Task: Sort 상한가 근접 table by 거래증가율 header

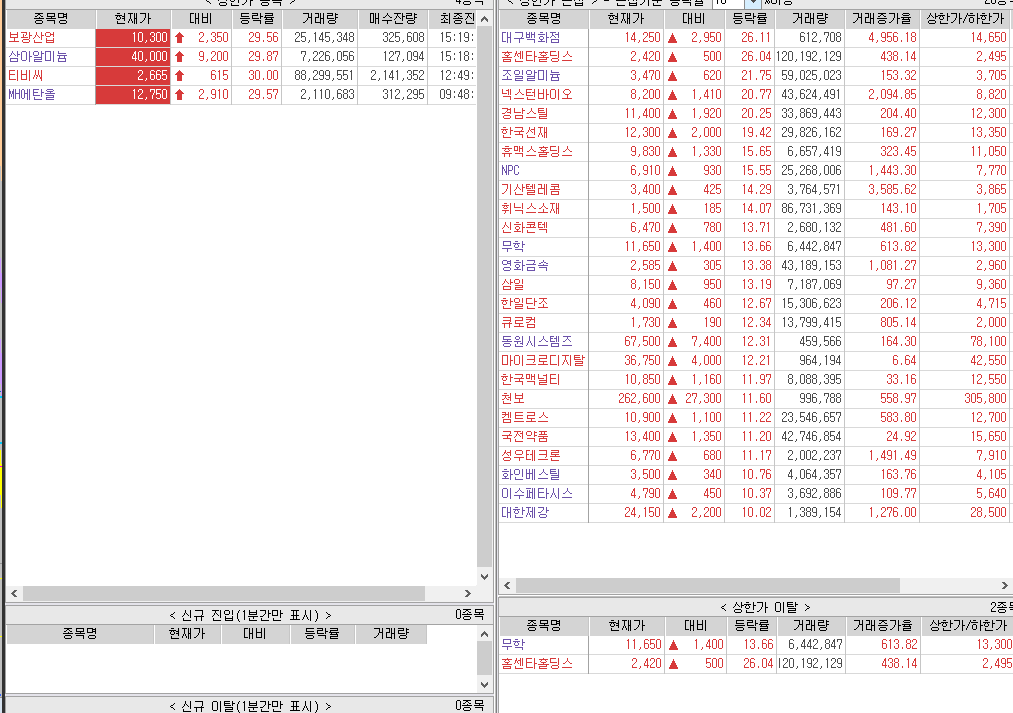Action: [x=882, y=19]
